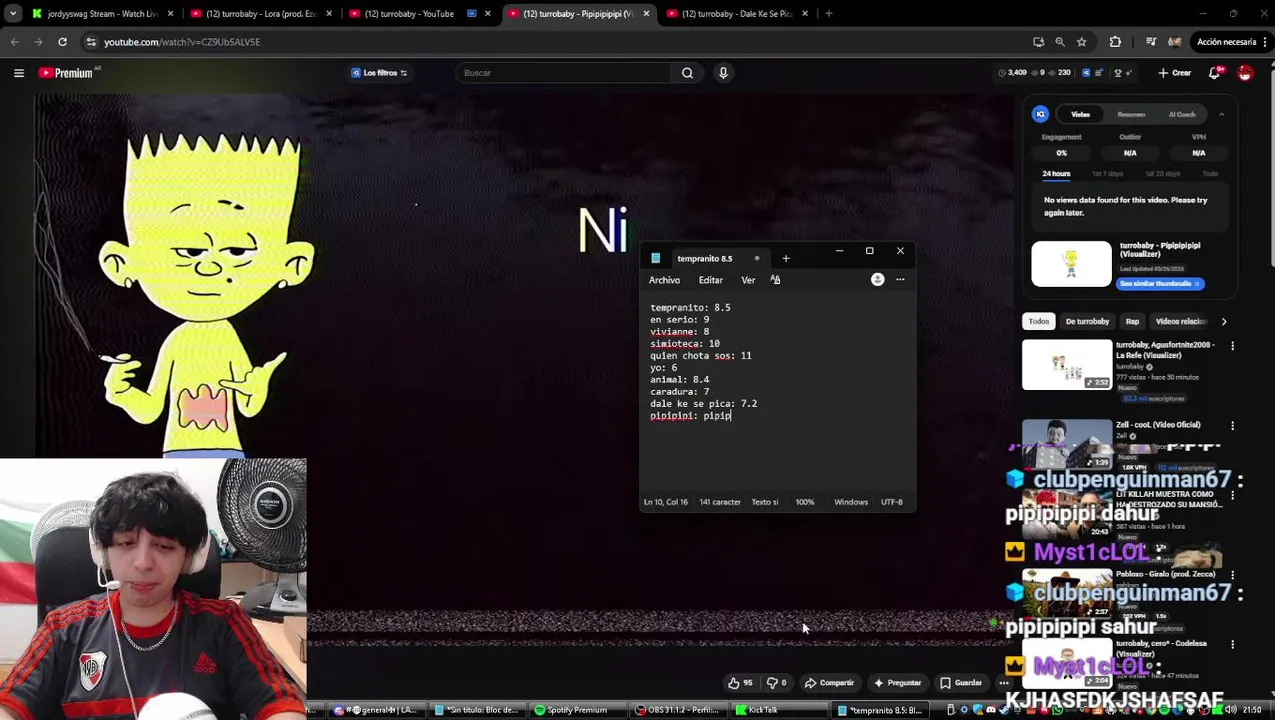Viewport: 1275px width, 720px height.
Task: Filter related videos by De turrobaby chip
Action: pos(1087,322)
